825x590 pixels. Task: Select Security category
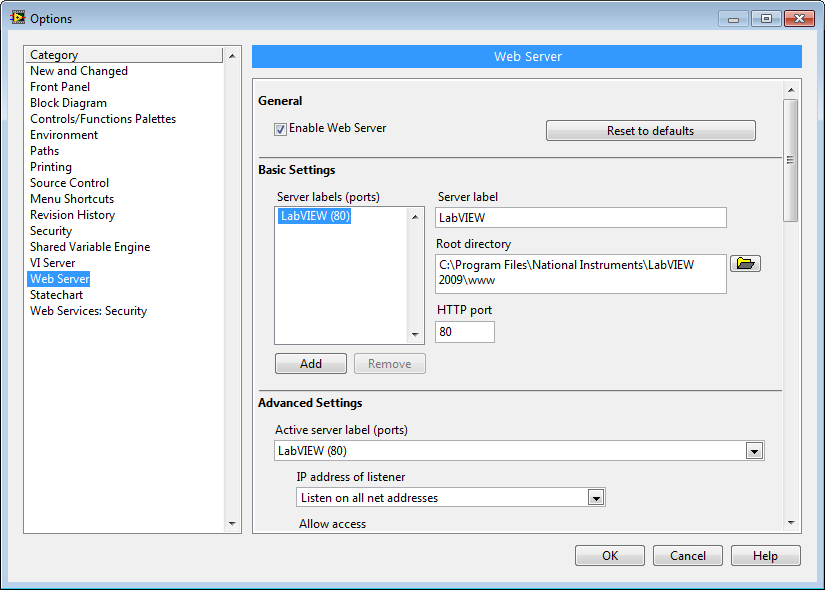(51, 231)
